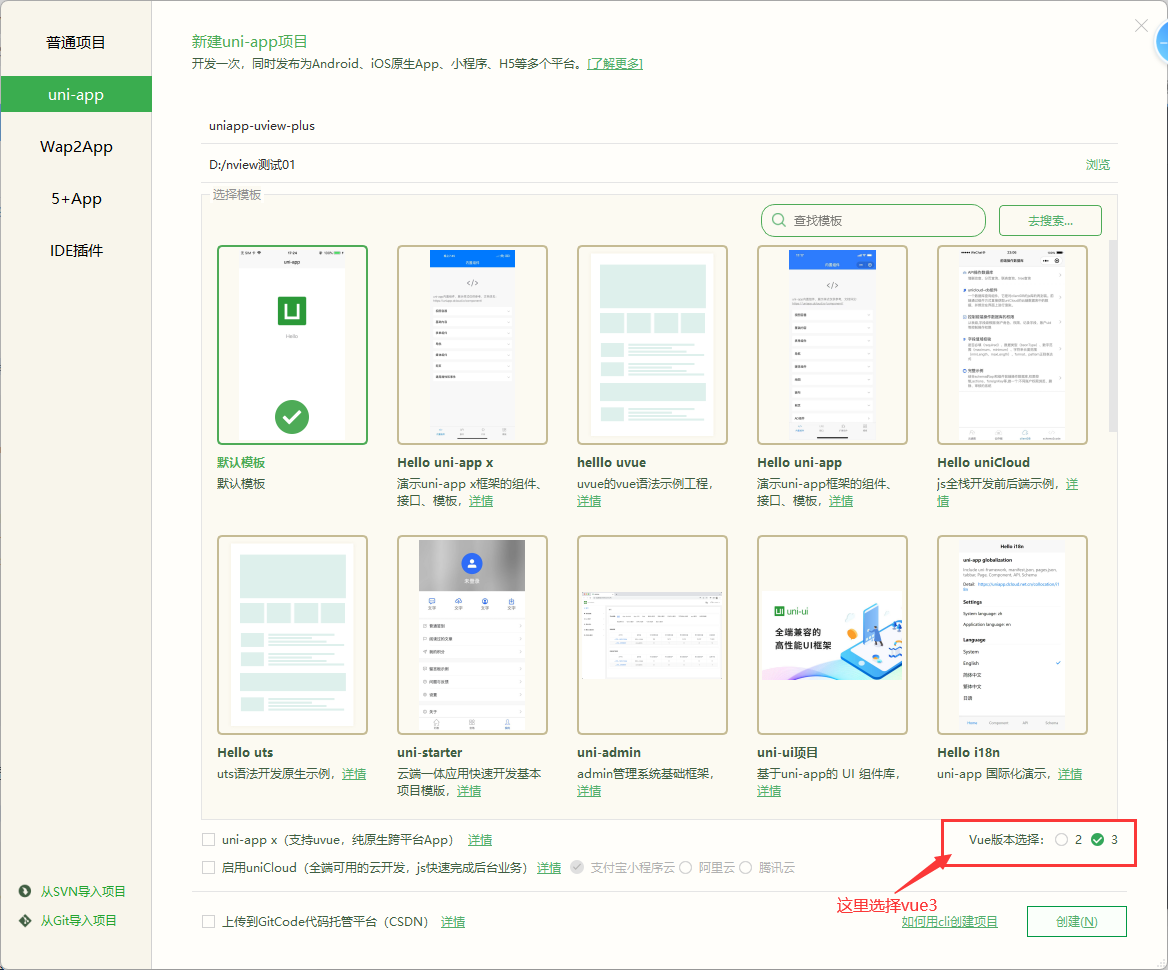Switch to the Wap2App tab

click(76, 147)
